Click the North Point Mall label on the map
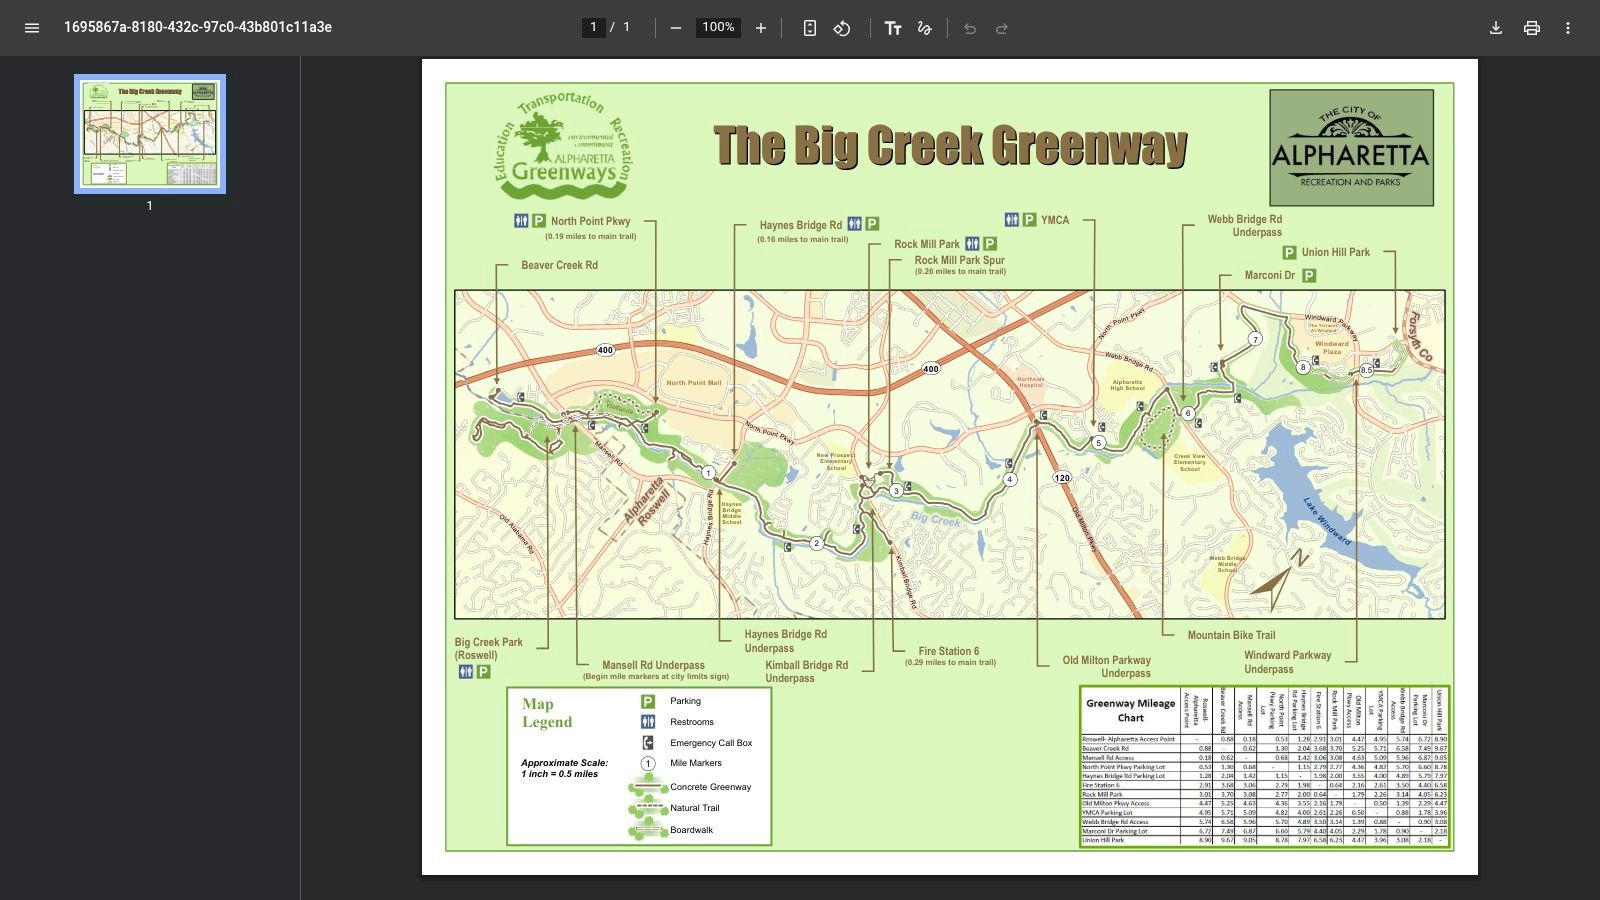The width and height of the screenshot is (1600, 900). point(694,383)
